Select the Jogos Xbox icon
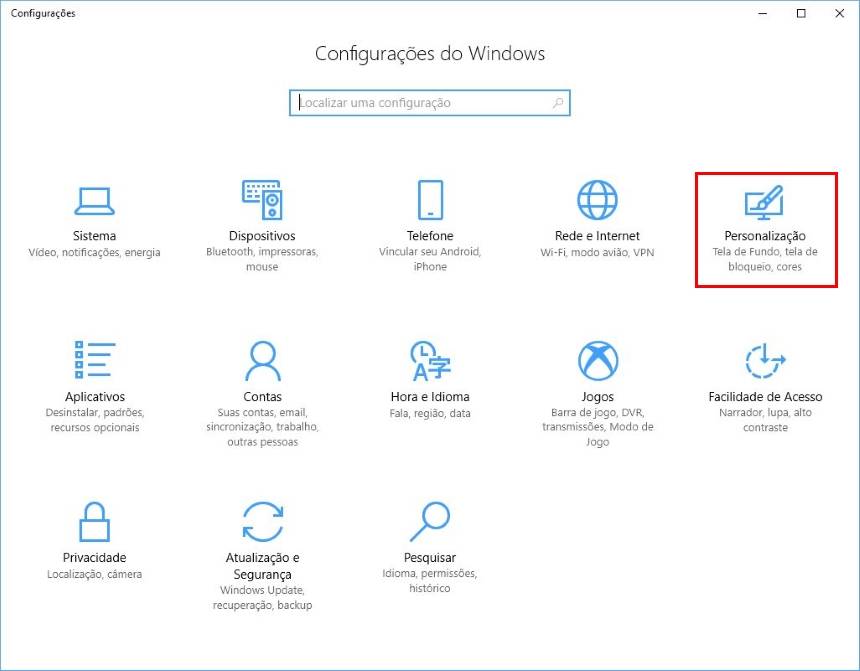The image size is (860, 671). click(597, 360)
